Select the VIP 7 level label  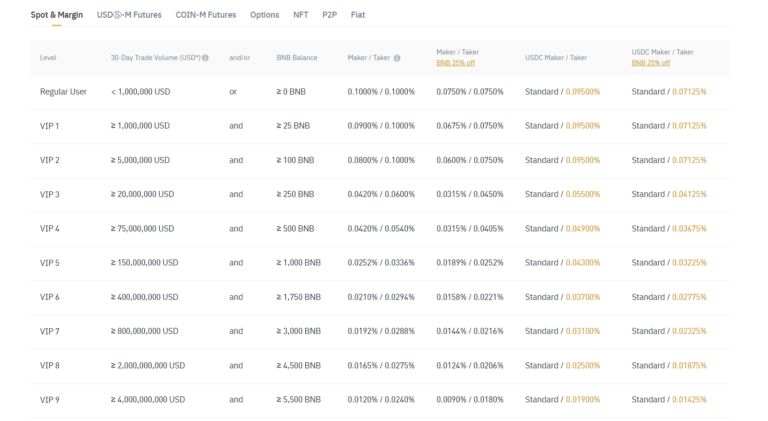[x=49, y=331]
